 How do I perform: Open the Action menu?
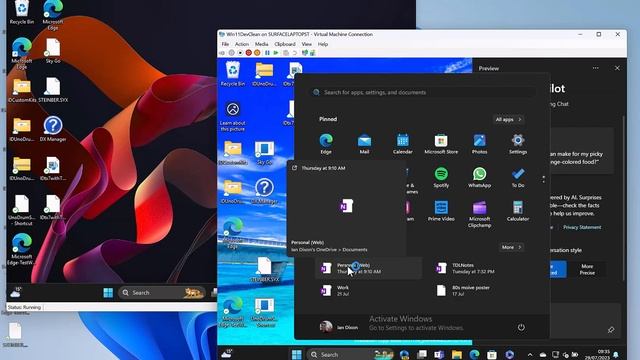tap(242, 44)
